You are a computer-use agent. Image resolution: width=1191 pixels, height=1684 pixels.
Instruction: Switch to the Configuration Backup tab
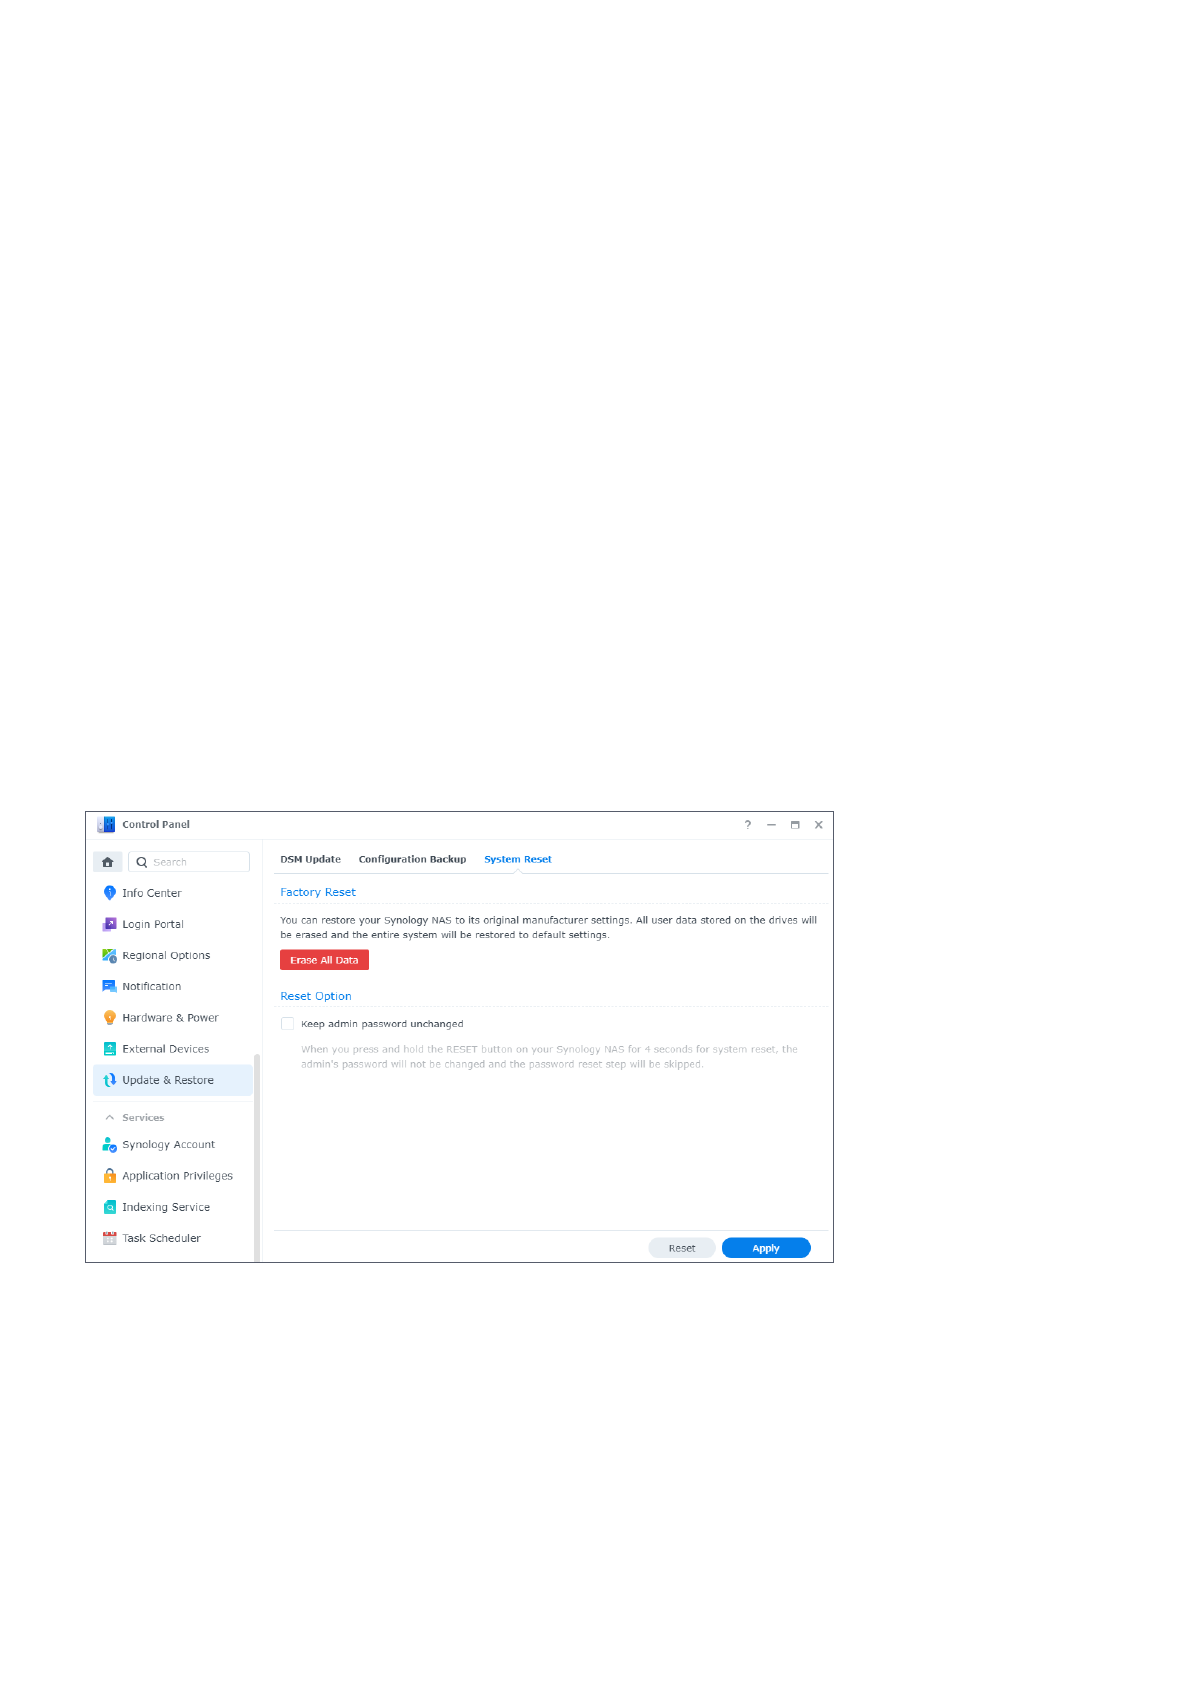412,859
